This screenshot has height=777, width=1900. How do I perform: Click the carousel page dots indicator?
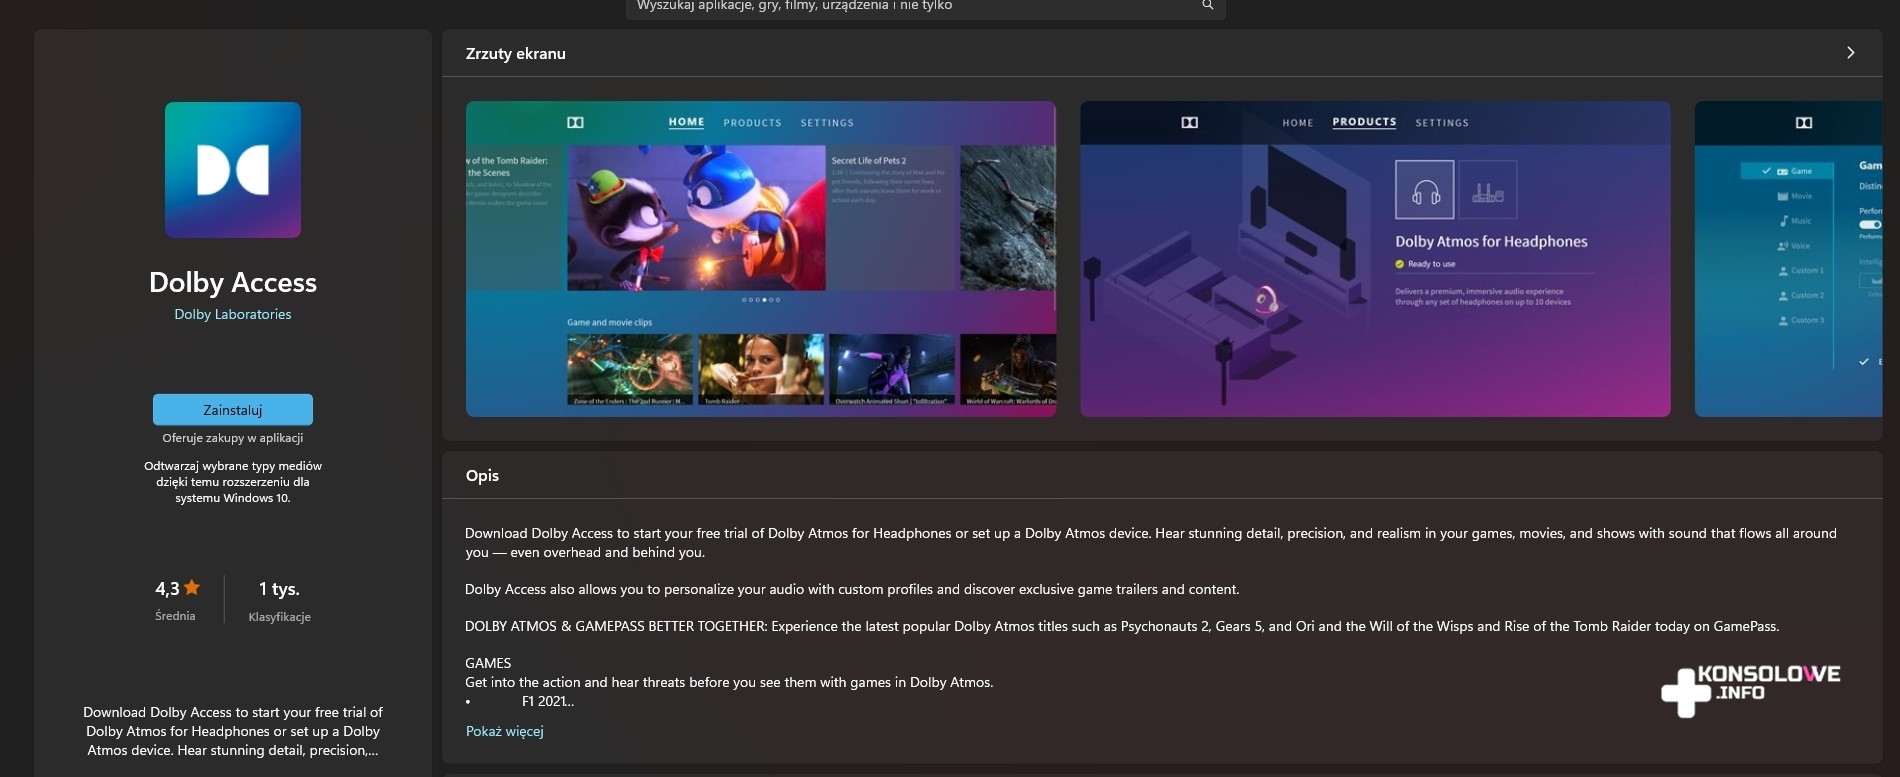(x=761, y=299)
